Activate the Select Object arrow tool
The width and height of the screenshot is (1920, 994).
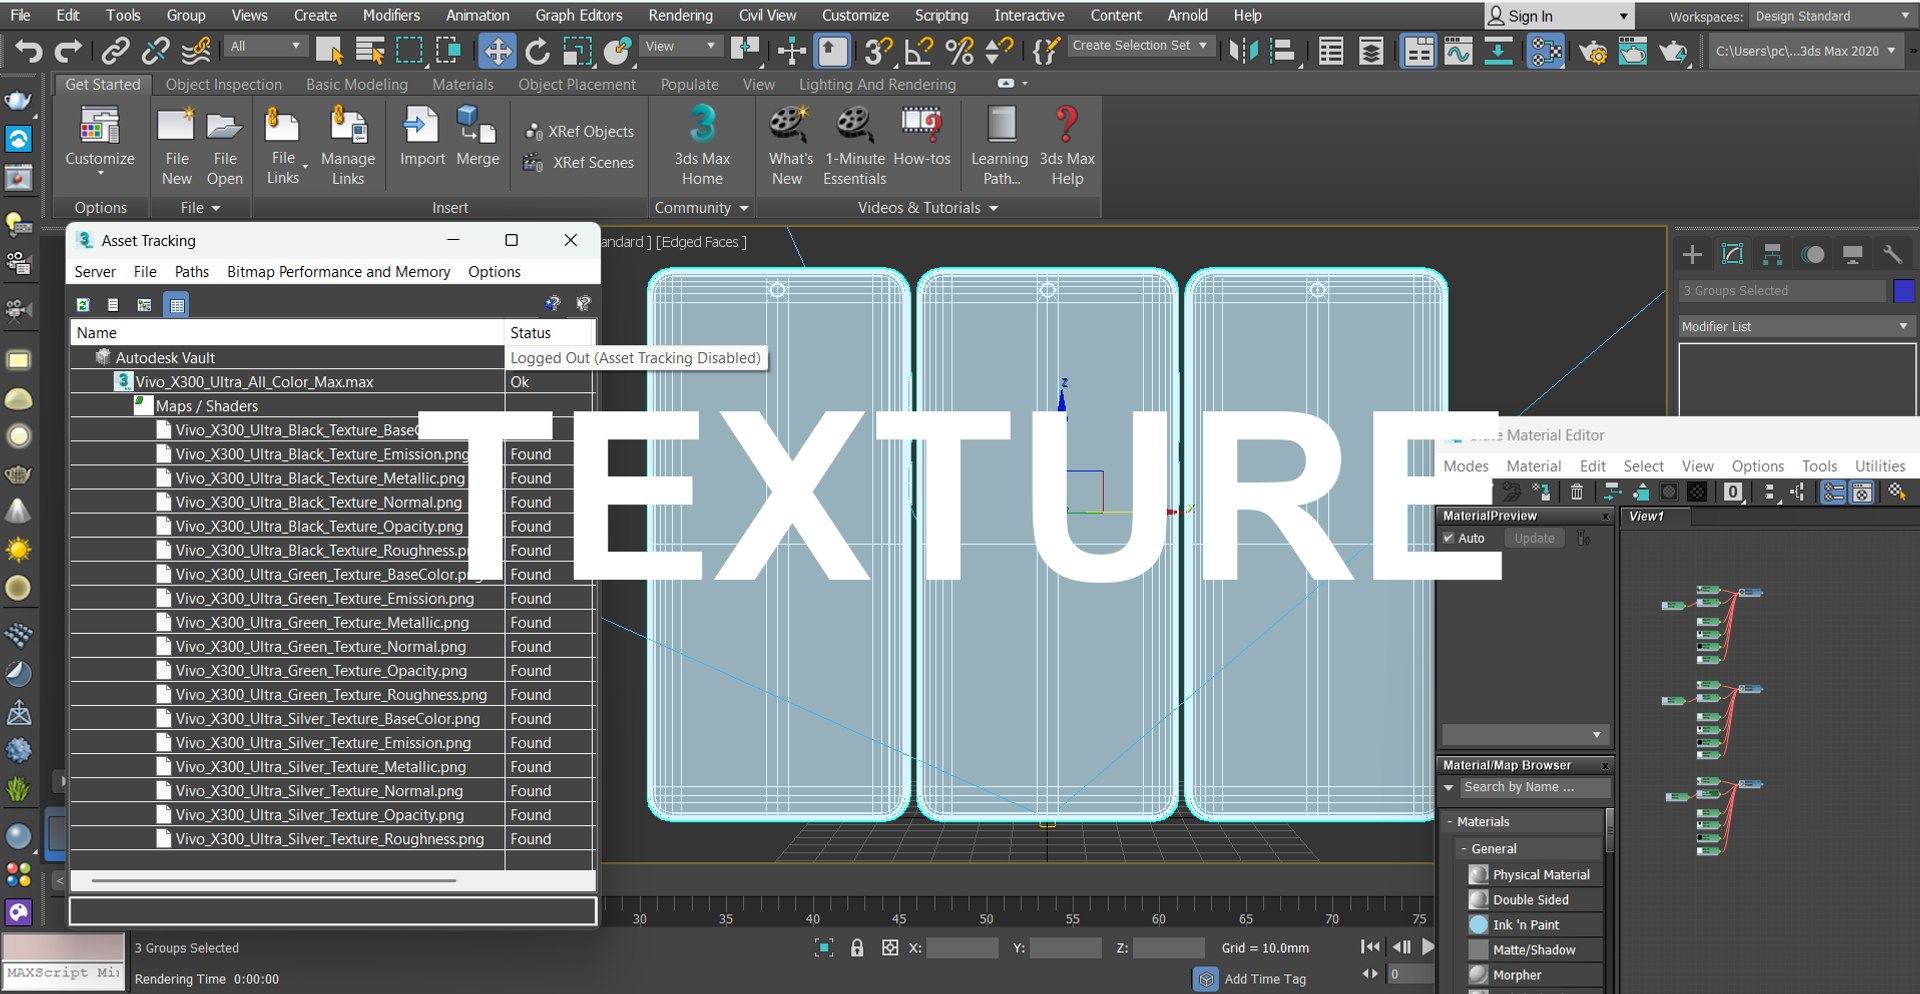coord(328,50)
